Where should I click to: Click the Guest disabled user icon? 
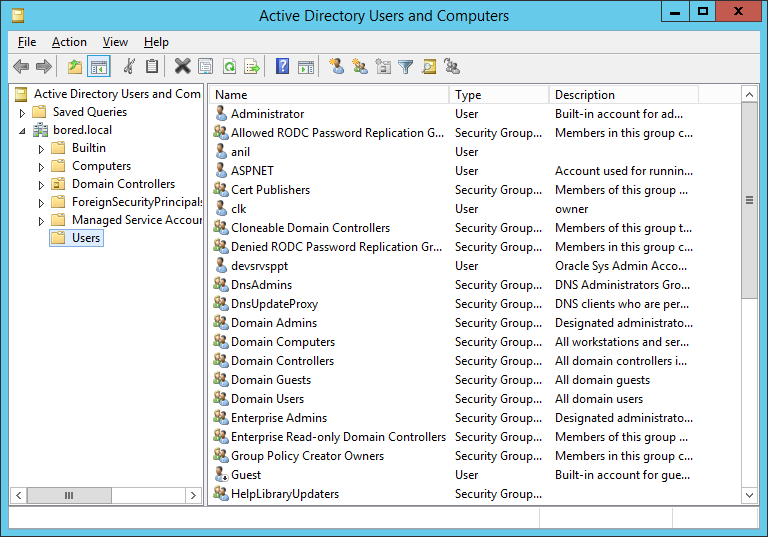tap(221, 475)
